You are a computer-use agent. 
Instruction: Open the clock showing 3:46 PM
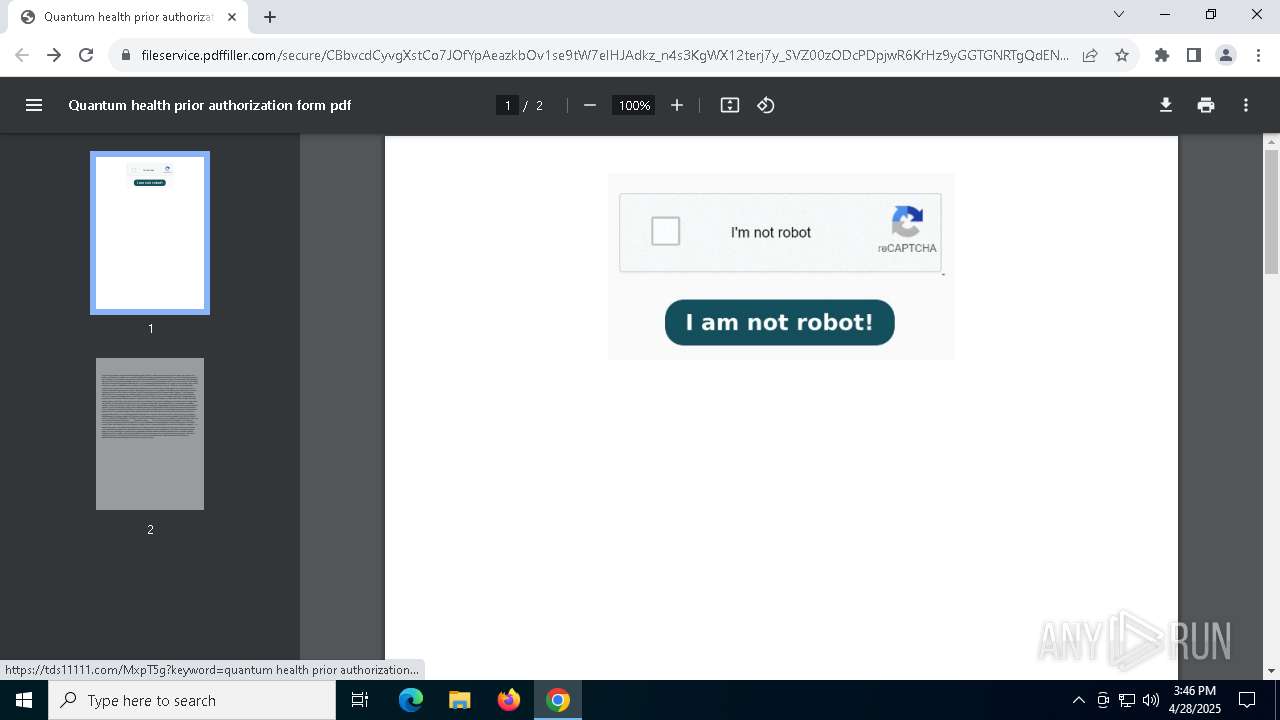[x=1194, y=700]
